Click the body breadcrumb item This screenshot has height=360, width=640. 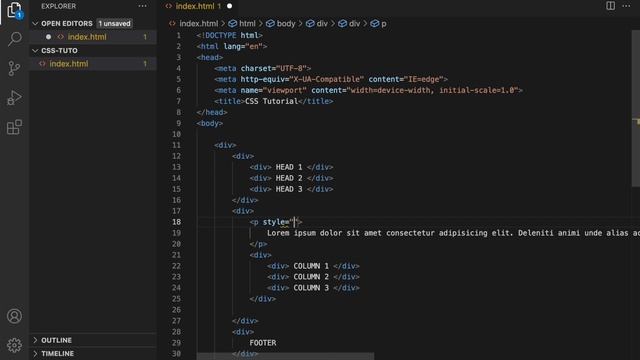coord(280,24)
